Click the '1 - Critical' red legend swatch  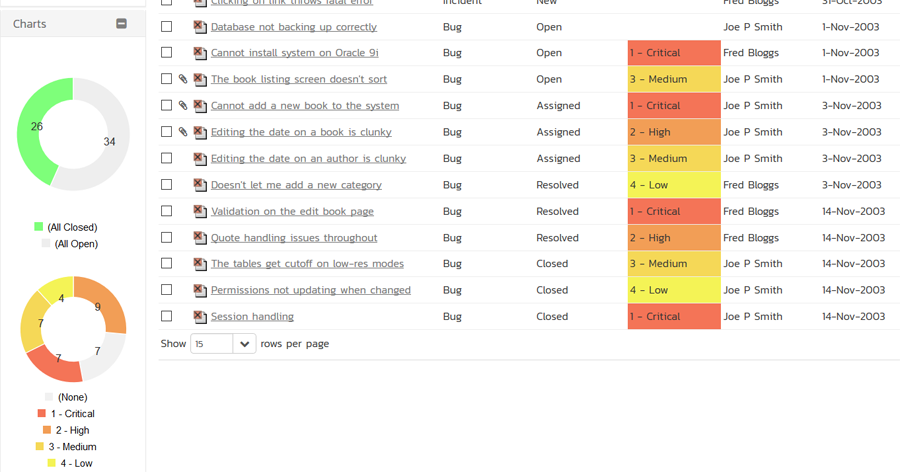42,413
